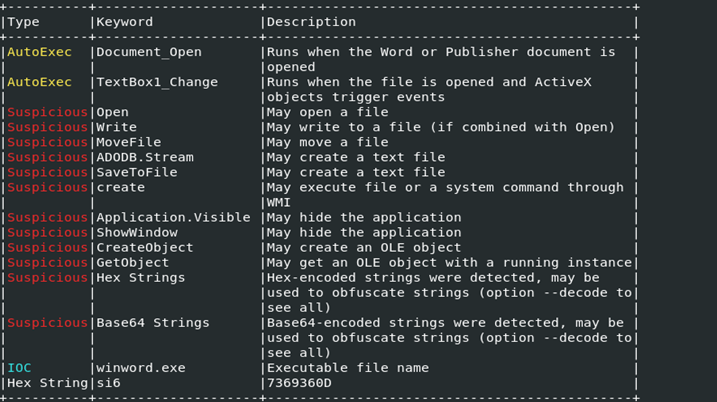
Task: Click the GetObject keyword
Action: tap(132, 262)
